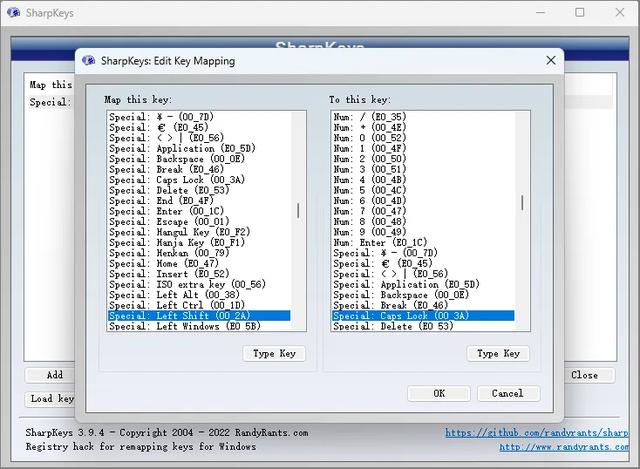
Task: Select 'Special: Left Windows (E0_5B)'
Action: (199, 326)
